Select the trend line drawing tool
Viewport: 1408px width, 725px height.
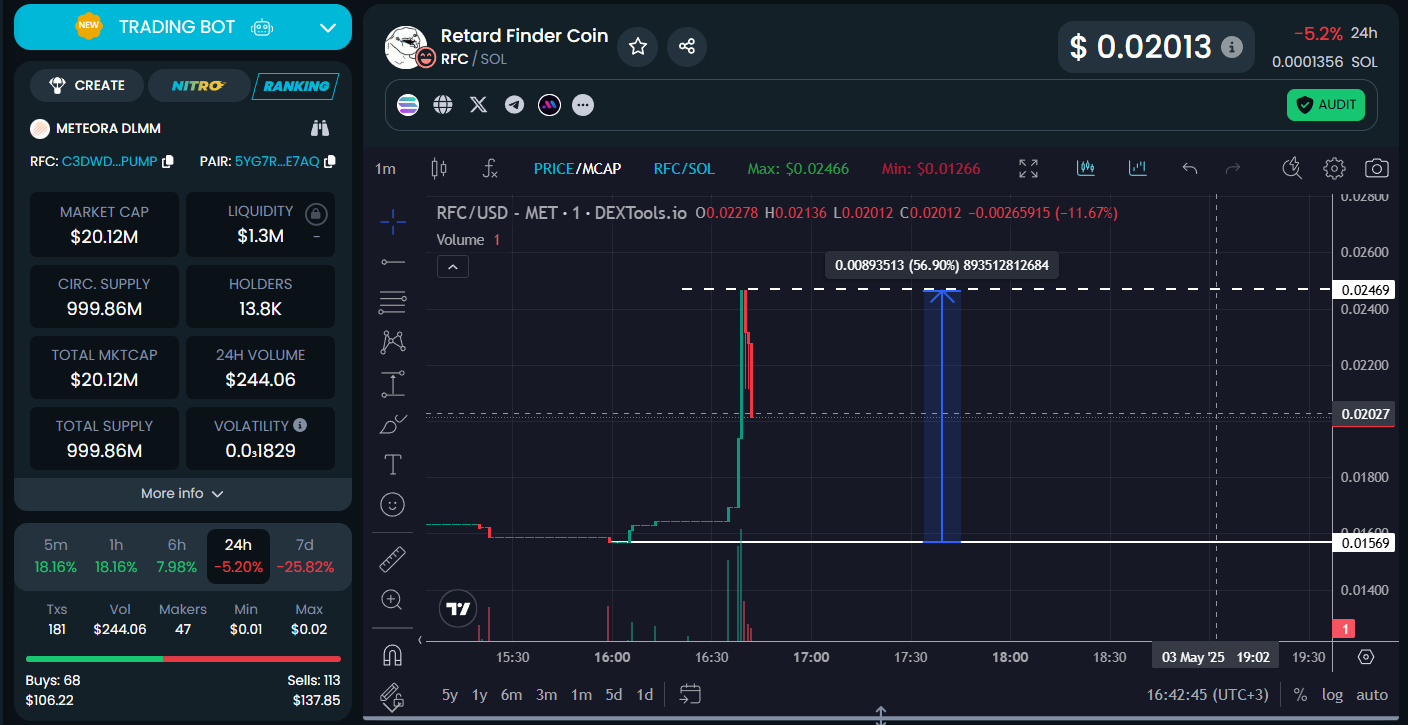tap(393, 262)
